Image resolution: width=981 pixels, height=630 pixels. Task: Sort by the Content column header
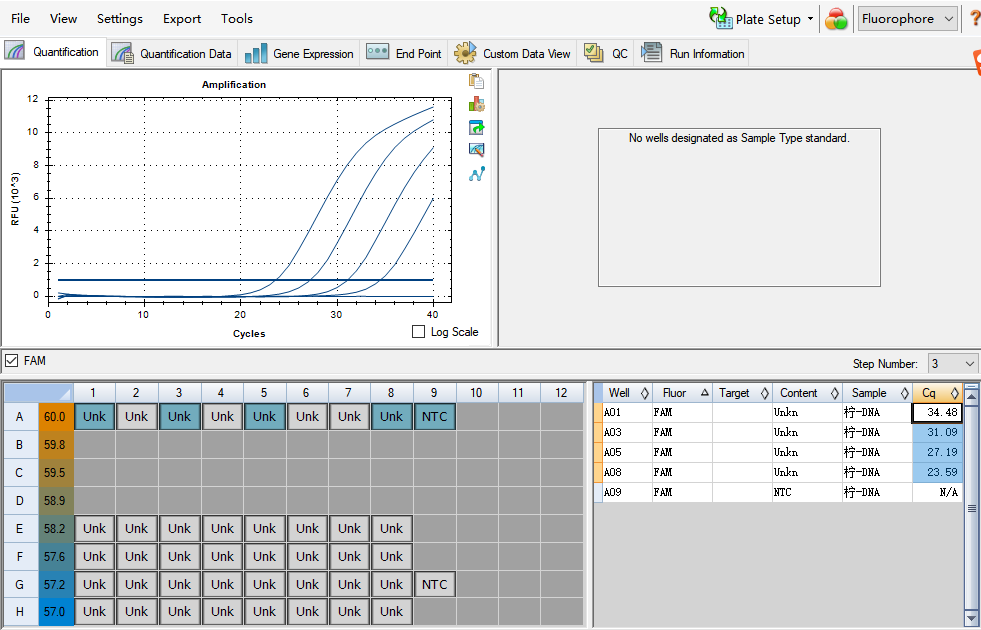pos(807,393)
